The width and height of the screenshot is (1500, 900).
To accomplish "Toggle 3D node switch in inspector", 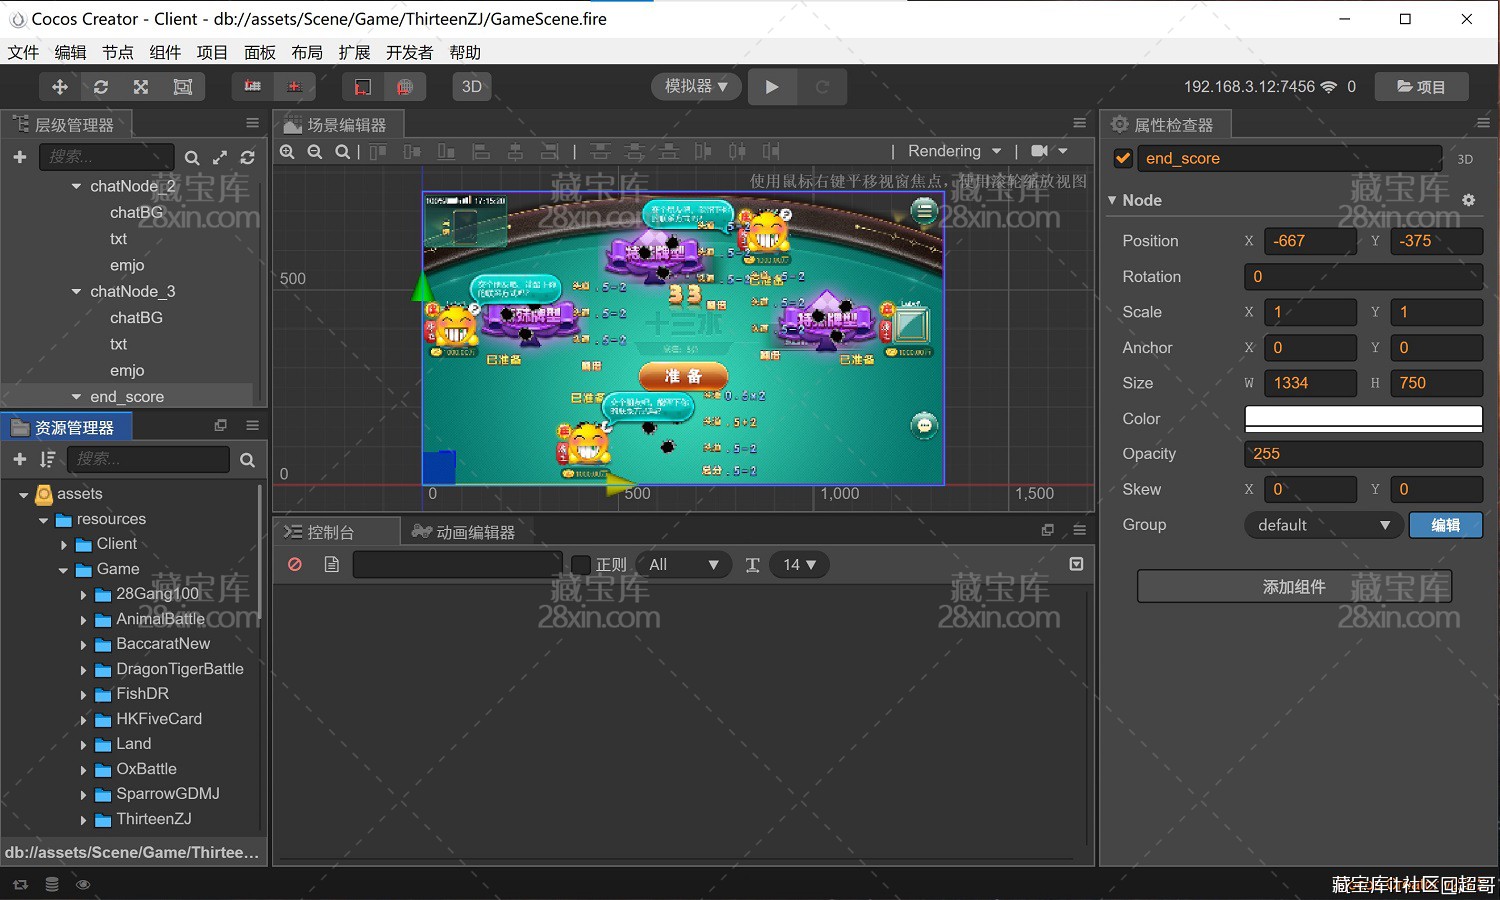I will (1465, 159).
